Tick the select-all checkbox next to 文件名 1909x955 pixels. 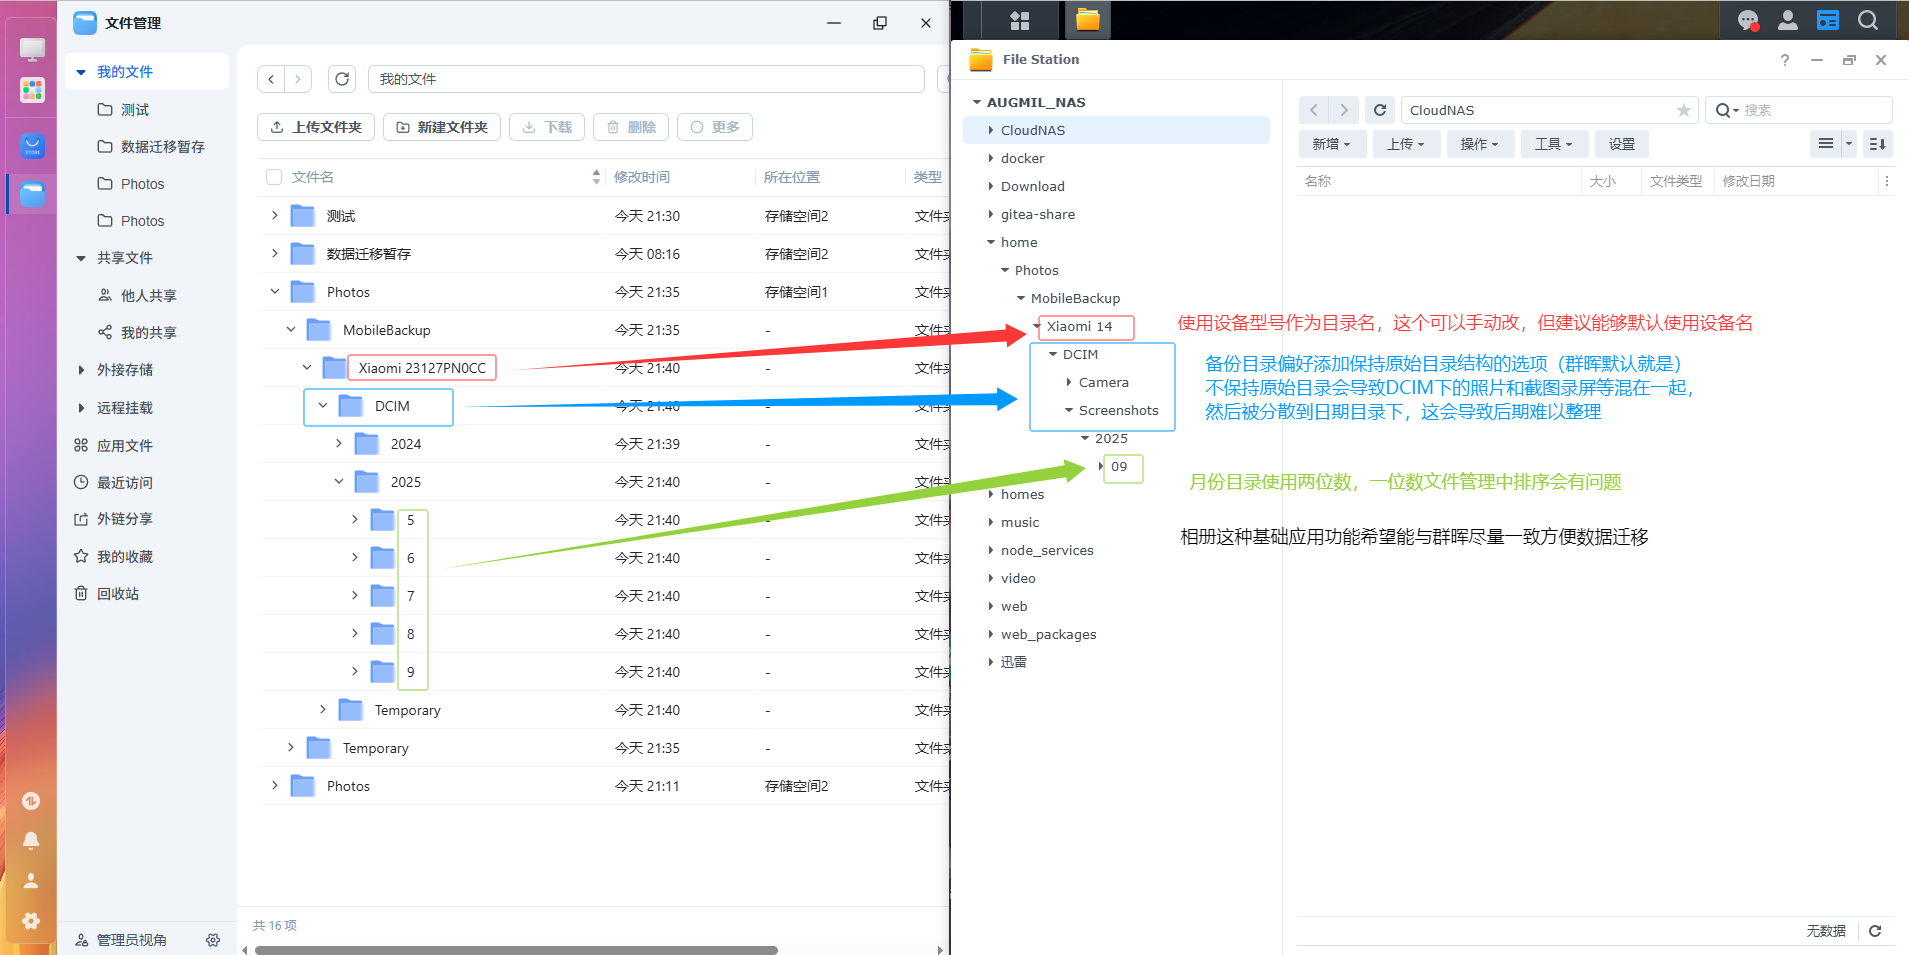point(274,177)
